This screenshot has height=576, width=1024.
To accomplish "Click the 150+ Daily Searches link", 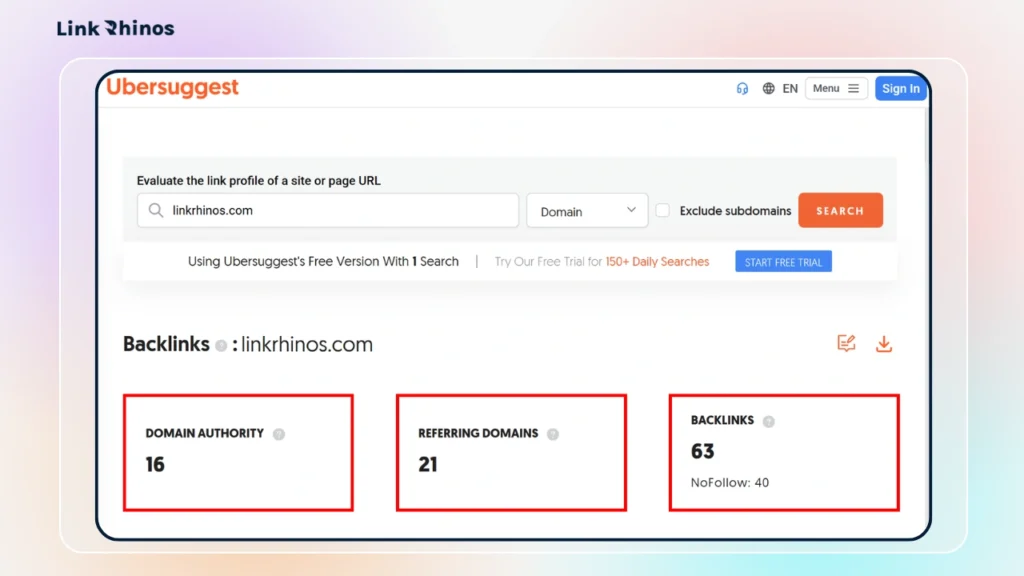I will pos(657,262).
